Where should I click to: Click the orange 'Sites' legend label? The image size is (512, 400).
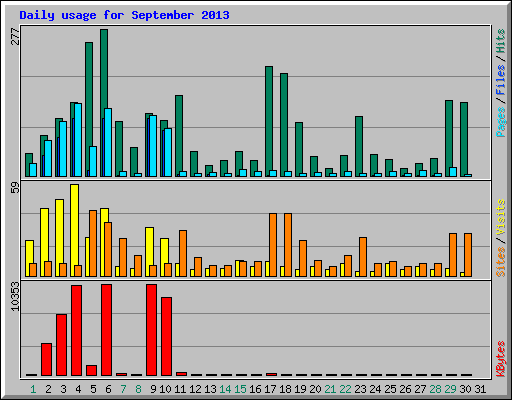pyautogui.click(x=500, y=262)
